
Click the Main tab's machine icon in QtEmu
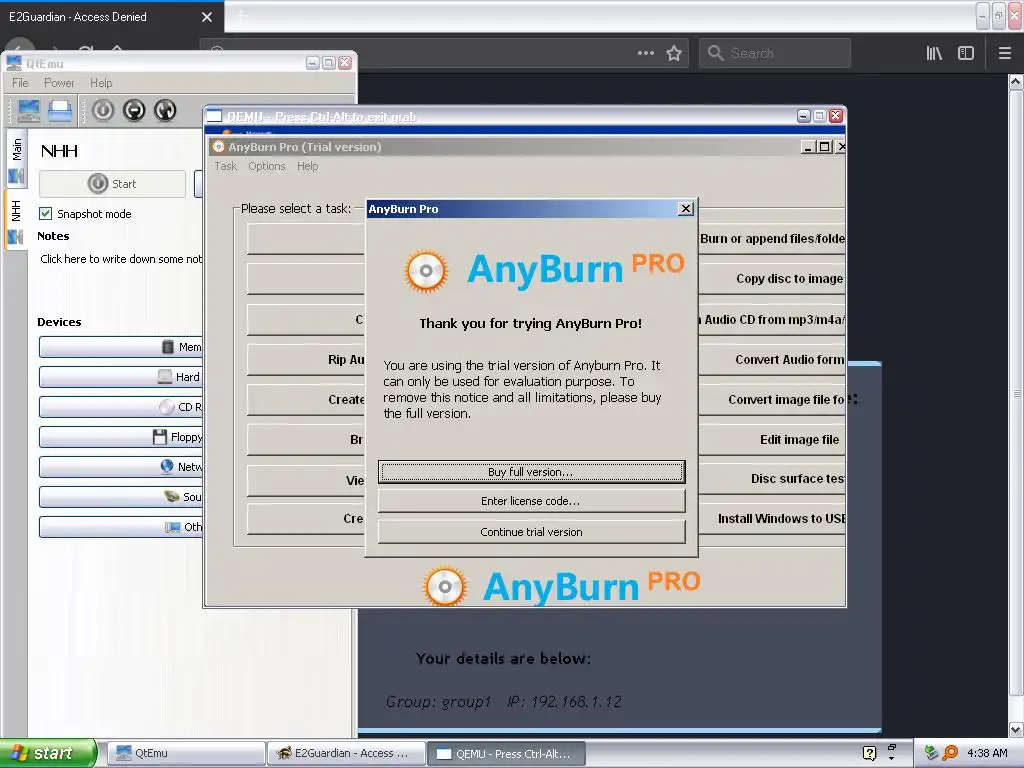(16, 176)
